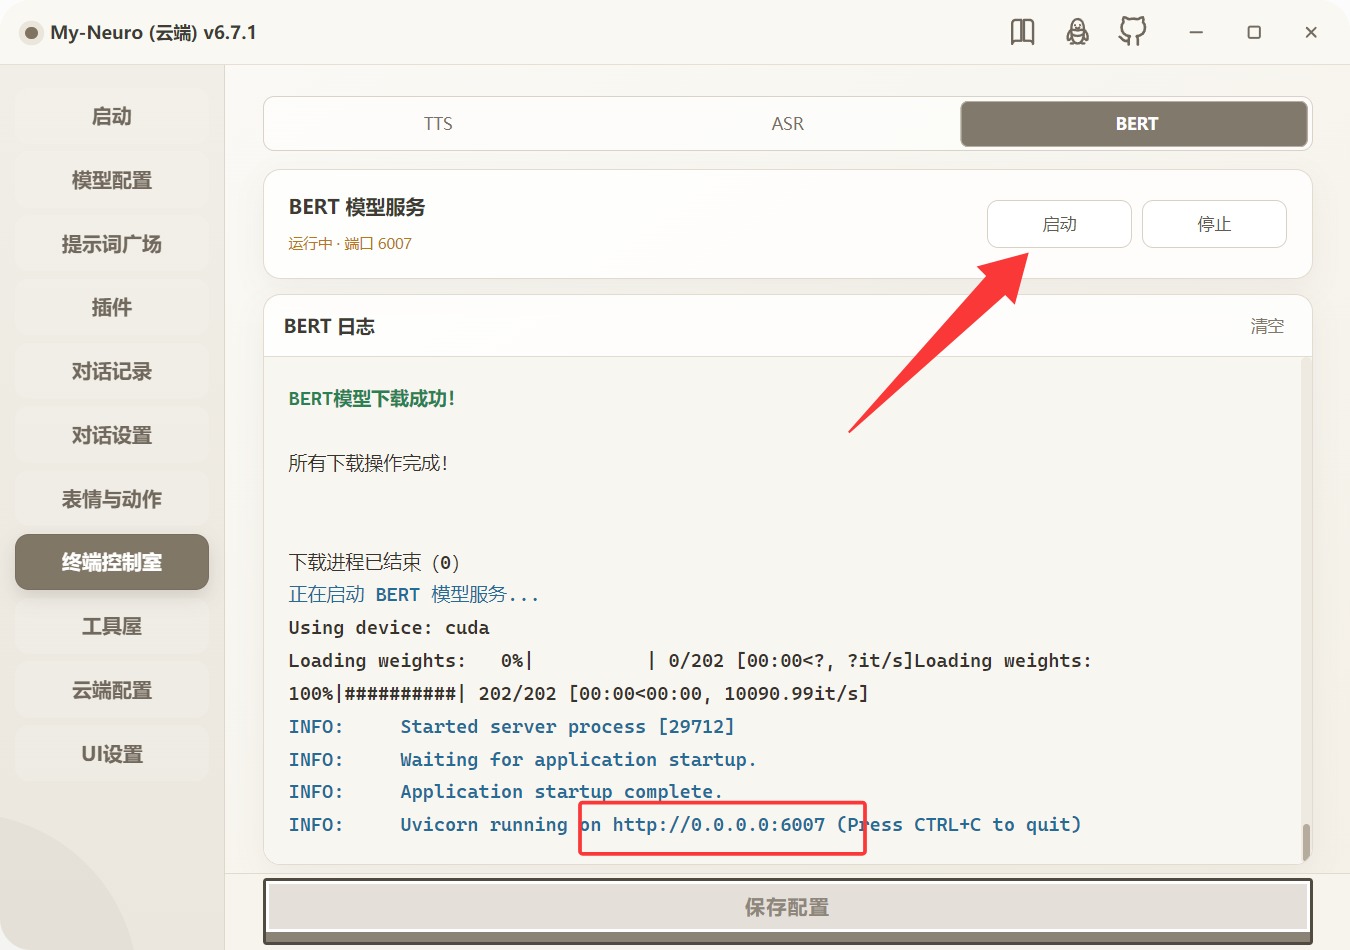The height and width of the screenshot is (950, 1350).
Task: Open the GitHub icon in title bar
Action: pos(1132,32)
